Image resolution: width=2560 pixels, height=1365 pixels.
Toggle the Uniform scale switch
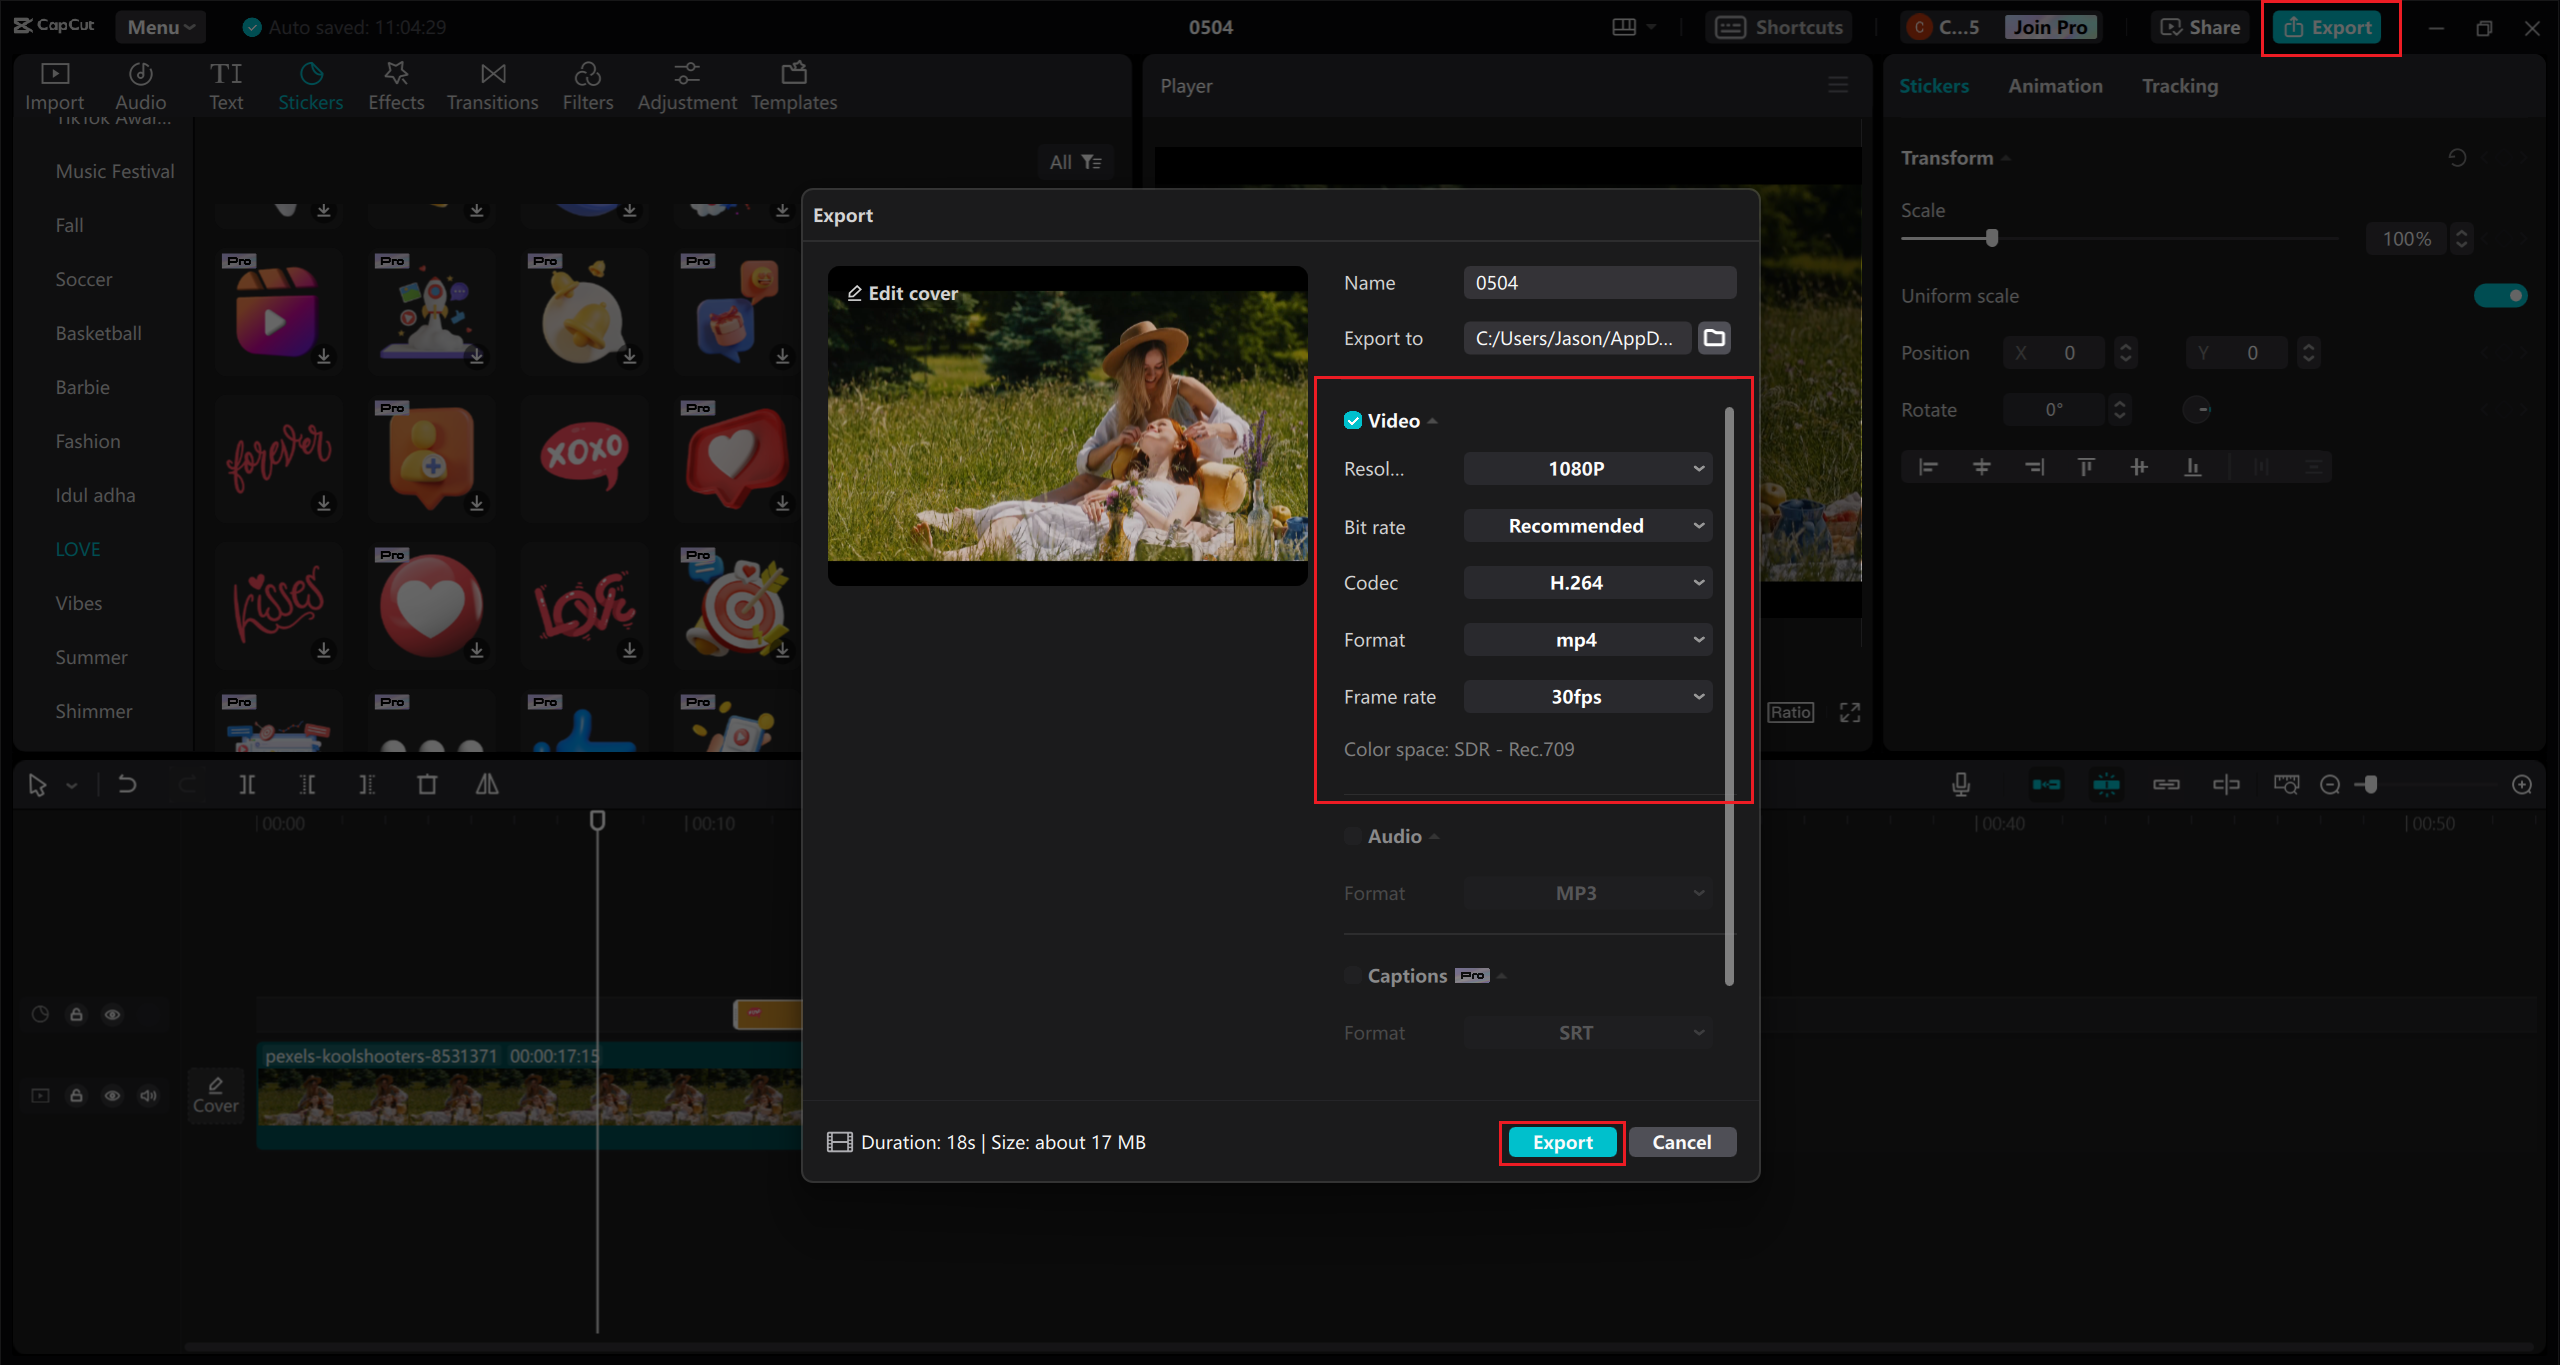(2500, 295)
